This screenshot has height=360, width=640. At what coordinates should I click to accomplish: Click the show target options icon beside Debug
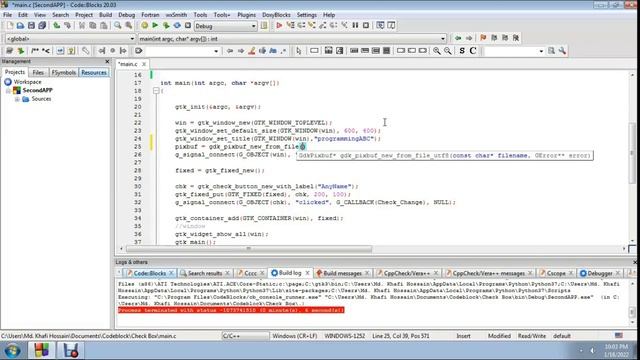264,26
